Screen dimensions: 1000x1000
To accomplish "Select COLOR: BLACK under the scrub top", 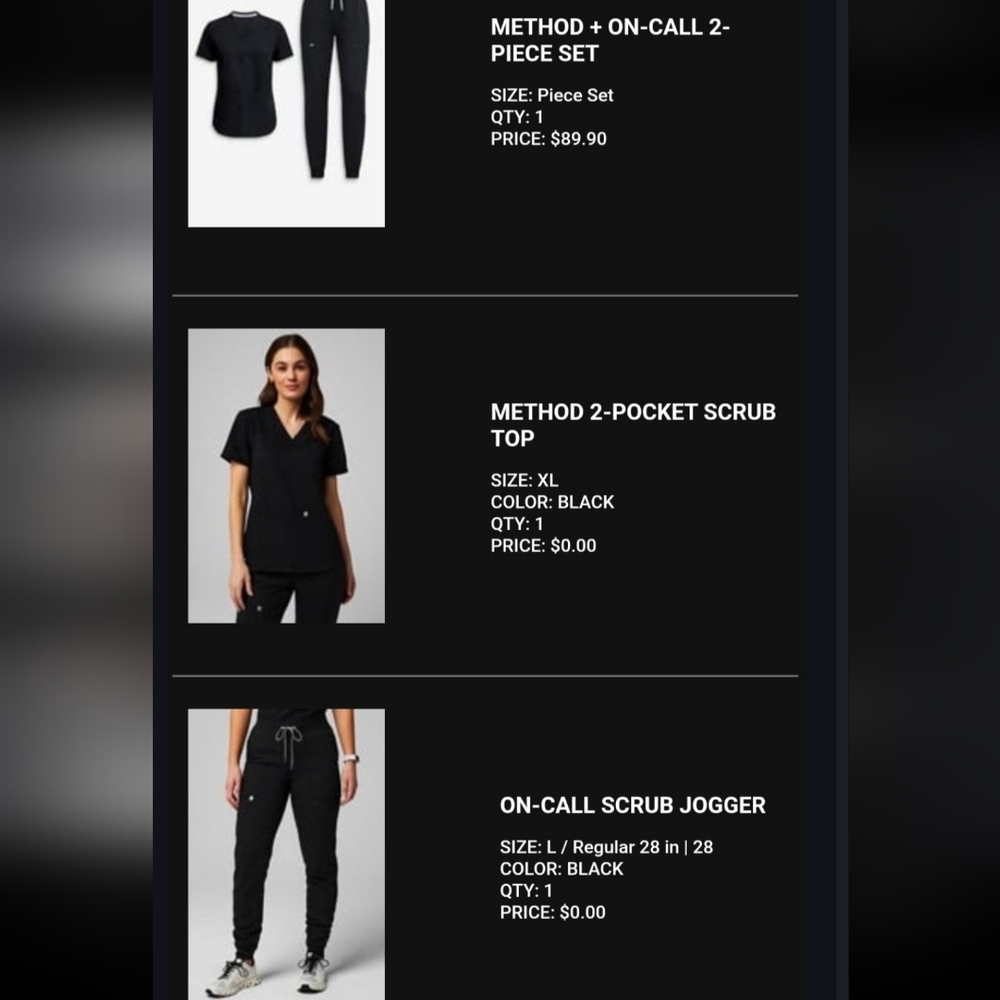I will click(552, 502).
